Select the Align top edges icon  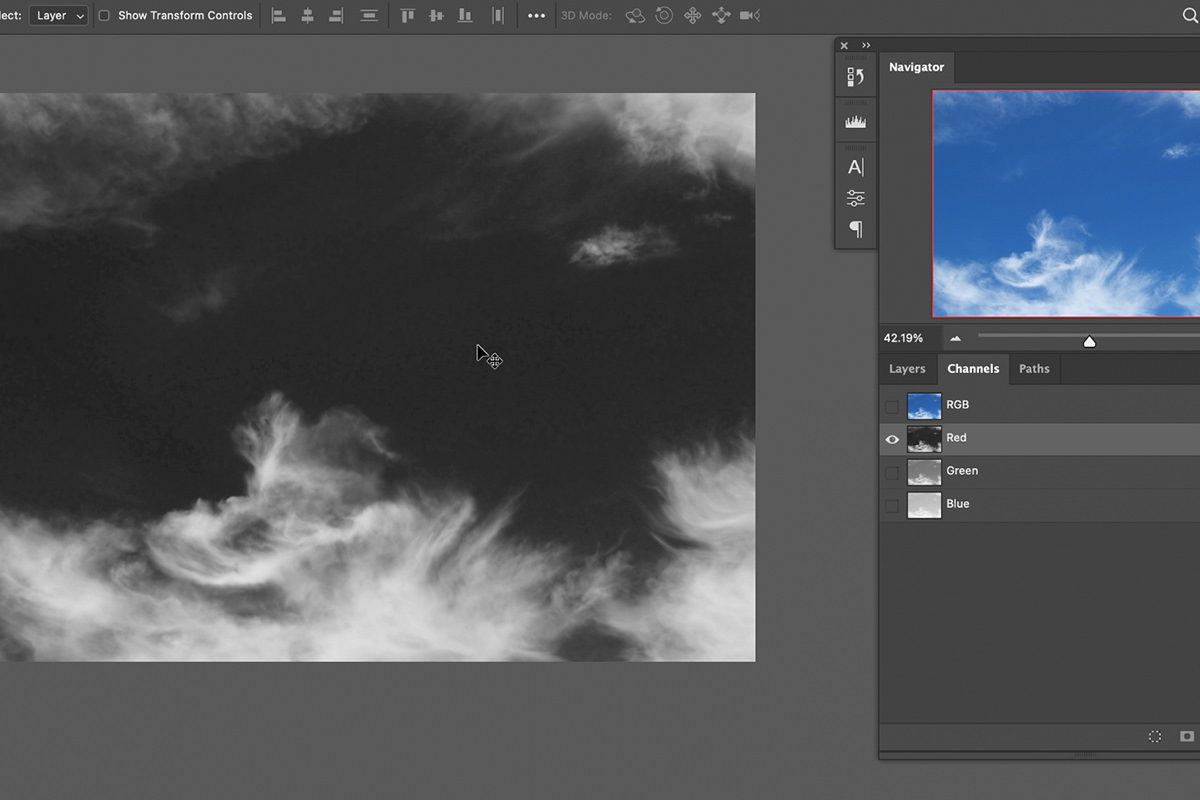[x=407, y=15]
